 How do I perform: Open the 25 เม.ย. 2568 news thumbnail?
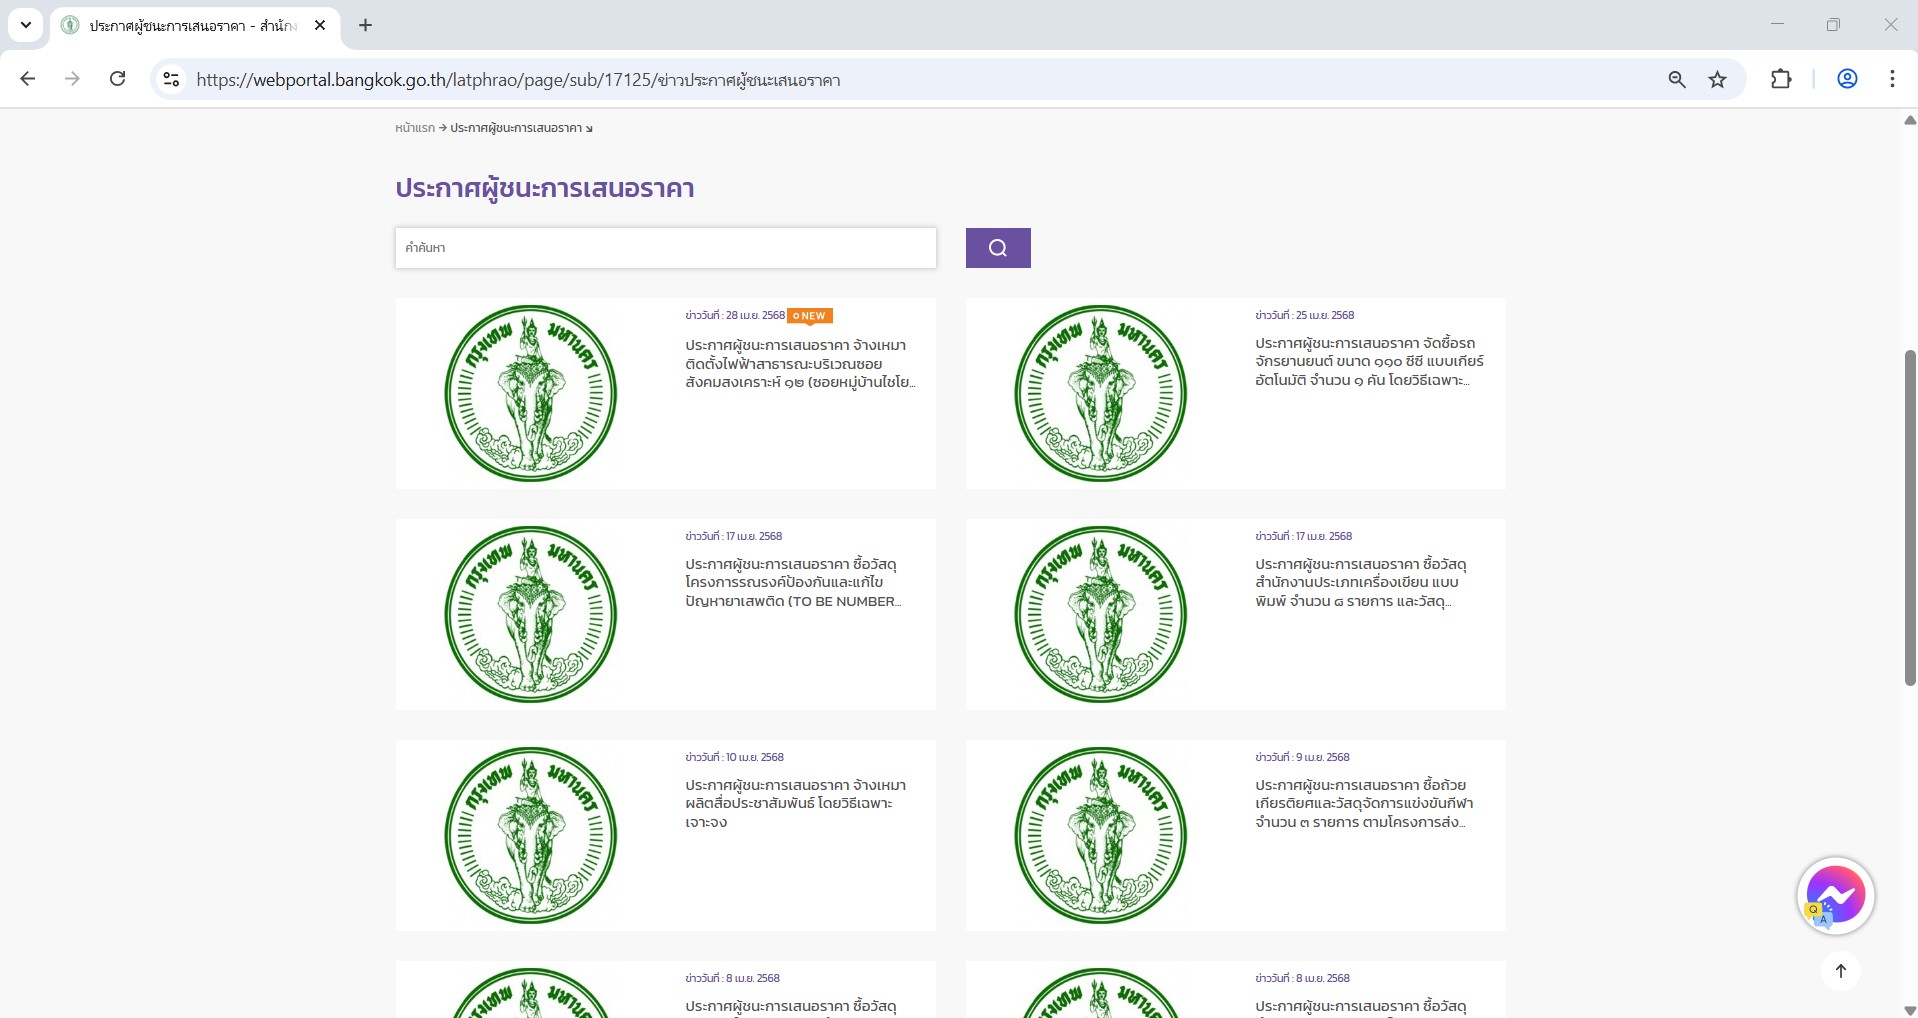click(x=1101, y=393)
